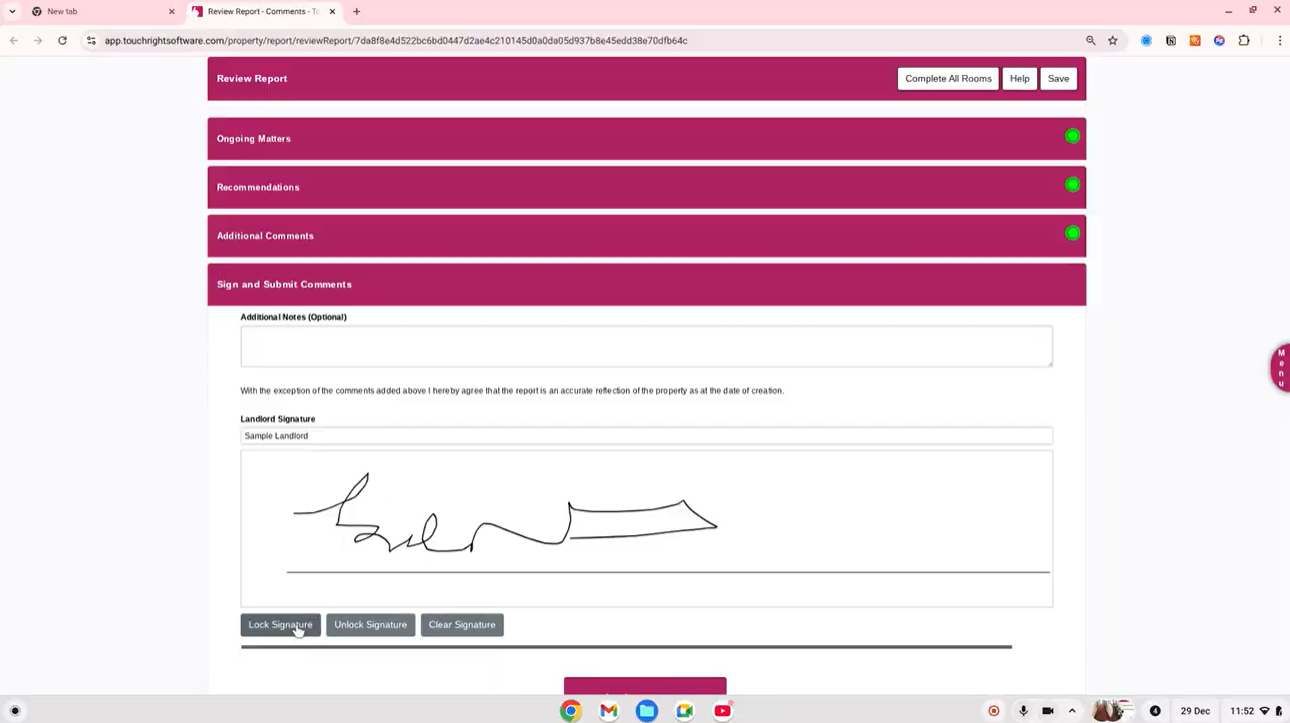Open the side Menu tab
1290x723 pixels.
[x=1280, y=368]
